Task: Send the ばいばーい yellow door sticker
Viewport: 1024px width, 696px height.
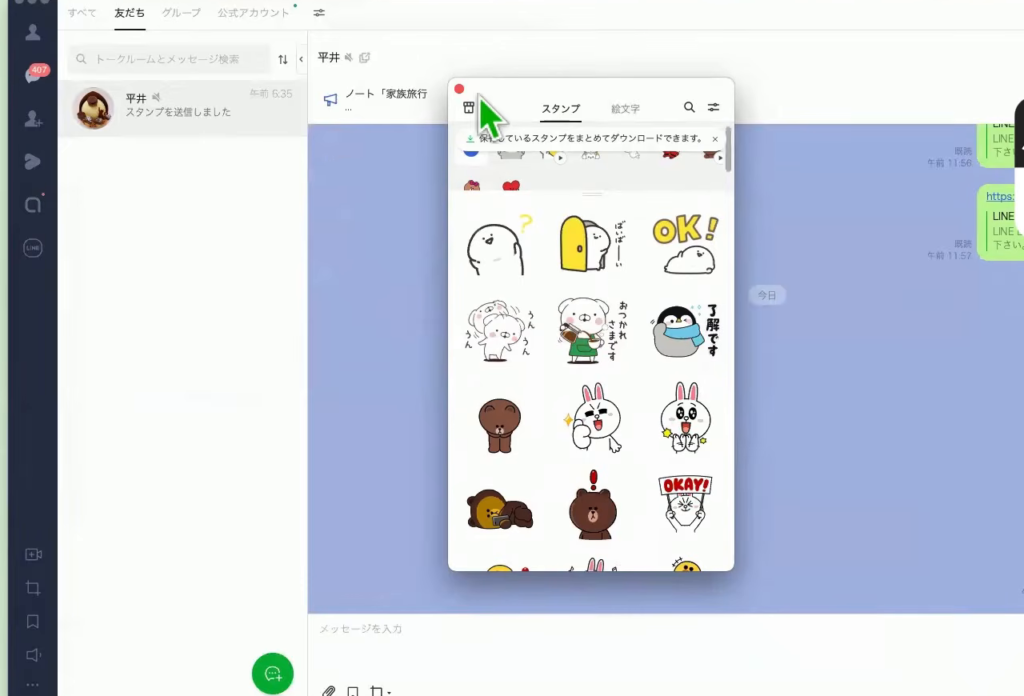Action: pos(592,244)
